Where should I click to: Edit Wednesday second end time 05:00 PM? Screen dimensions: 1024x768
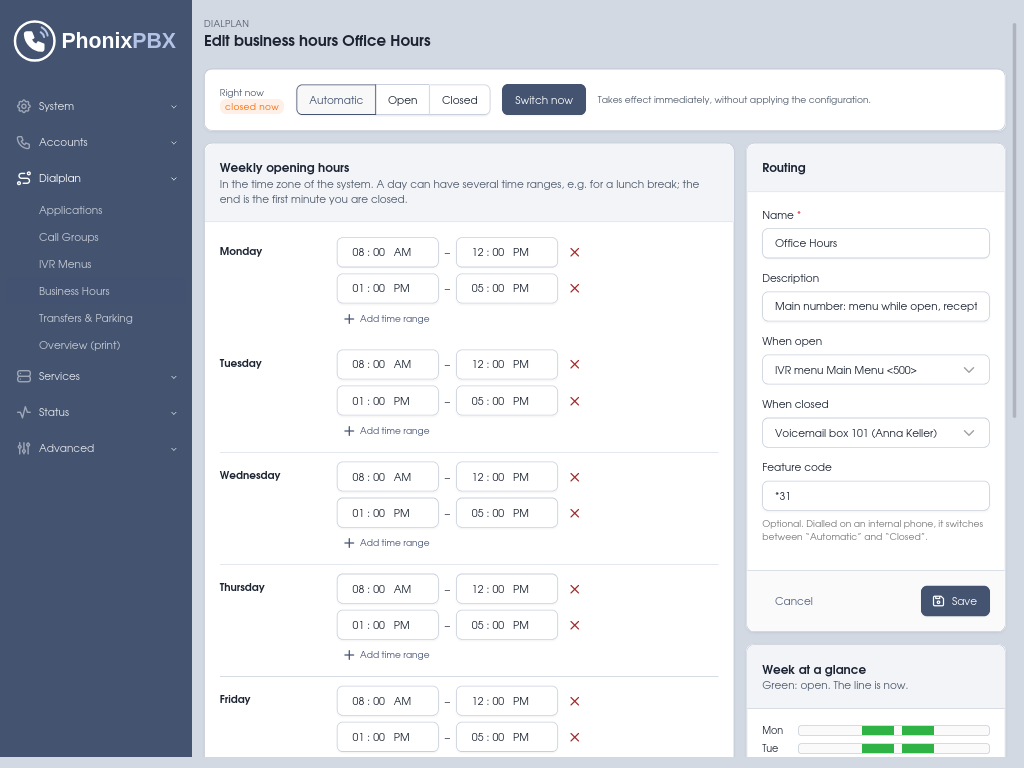(x=507, y=513)
